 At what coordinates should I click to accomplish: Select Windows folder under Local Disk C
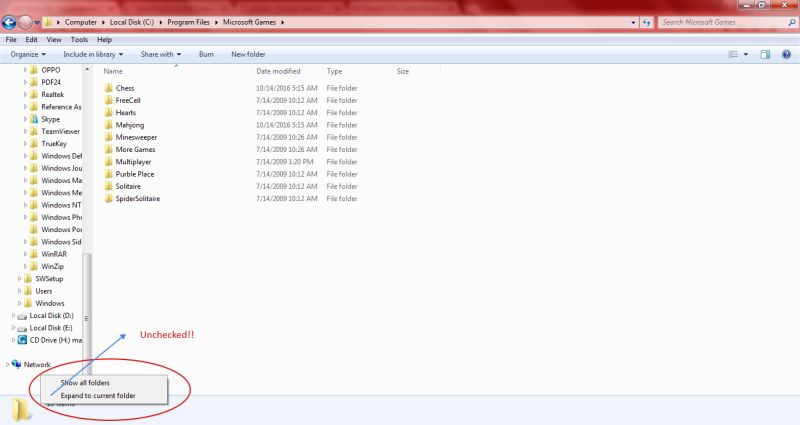pos(50,303)
